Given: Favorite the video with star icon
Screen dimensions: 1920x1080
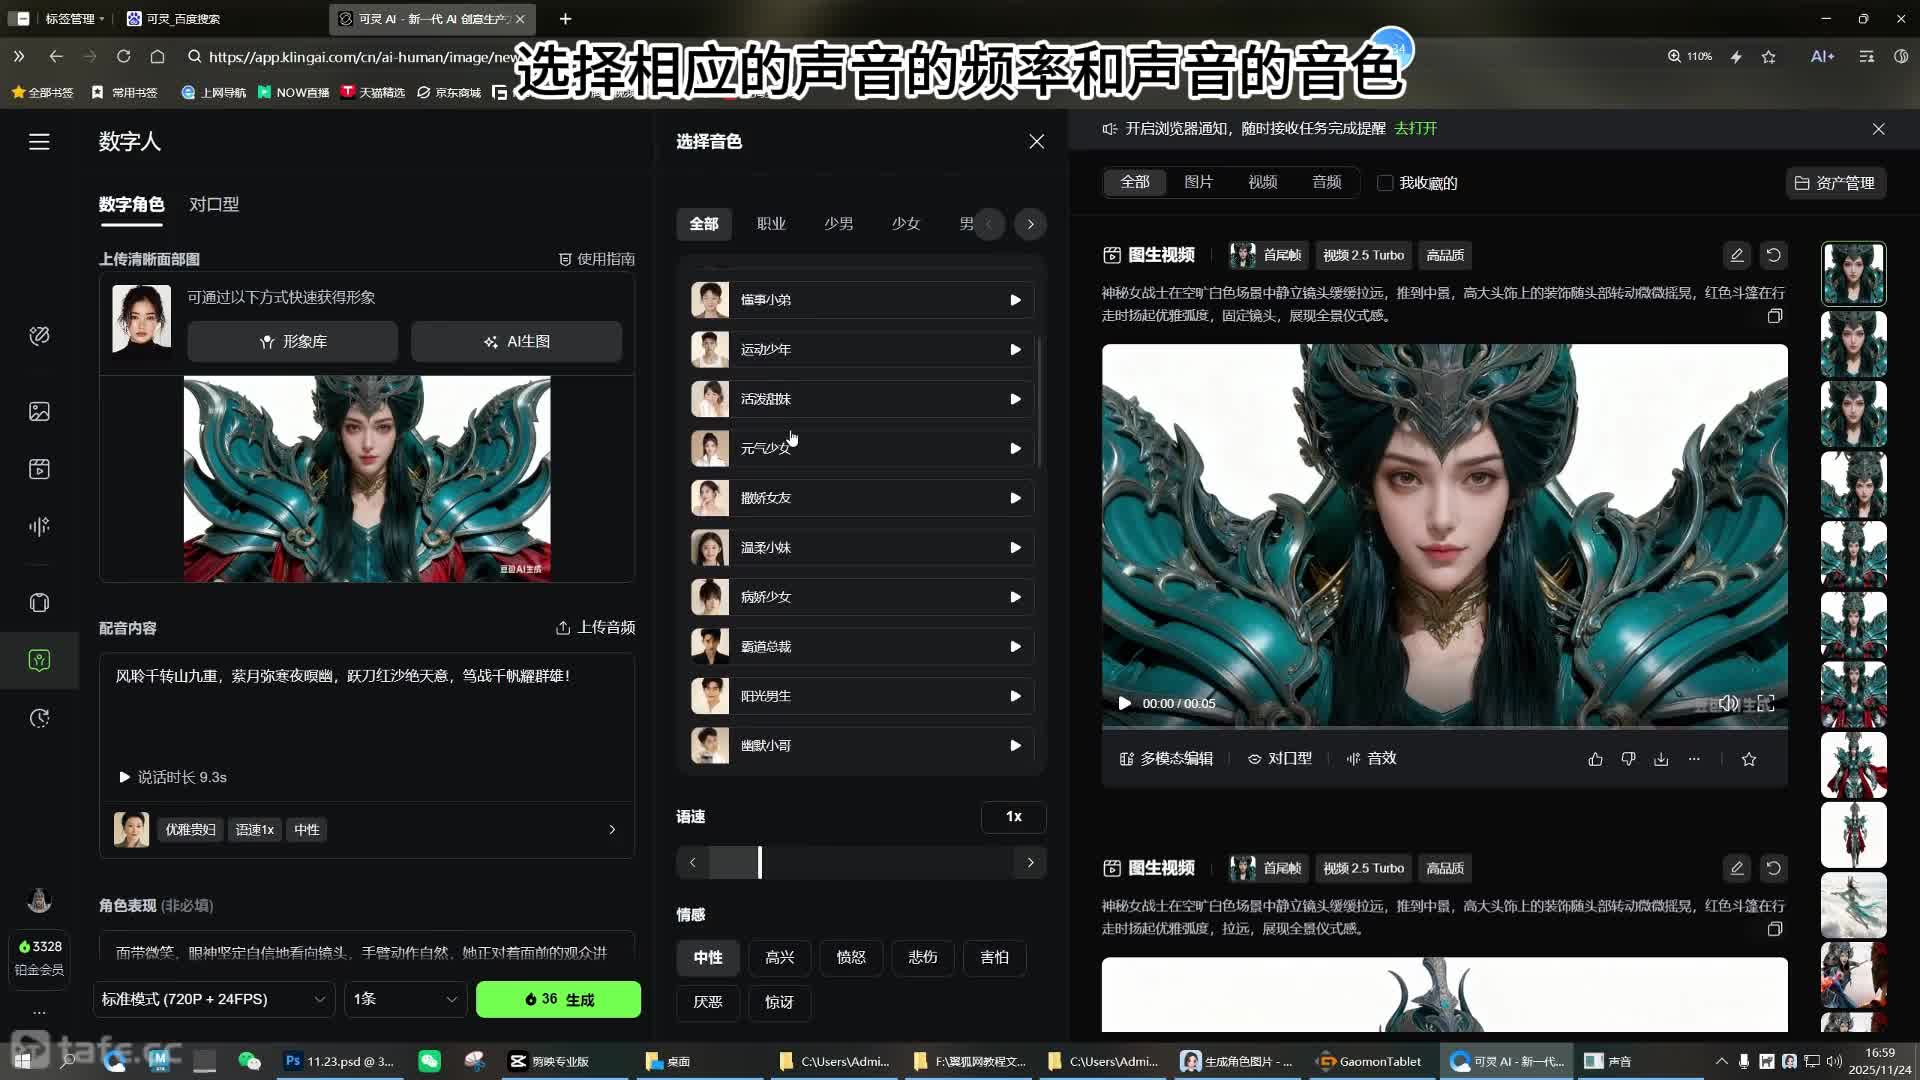Looking at the screenshot, I should (x=1749, y=760).
